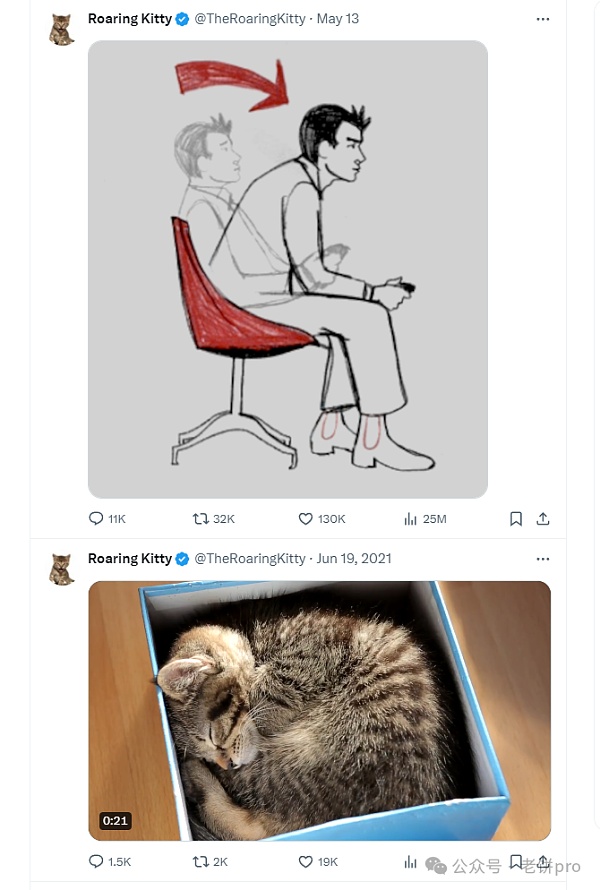The height and width of the screenshot is (890, 600).
Task: Reply to the Jun 19, 2021 tweet
Action: coord(97,861)
